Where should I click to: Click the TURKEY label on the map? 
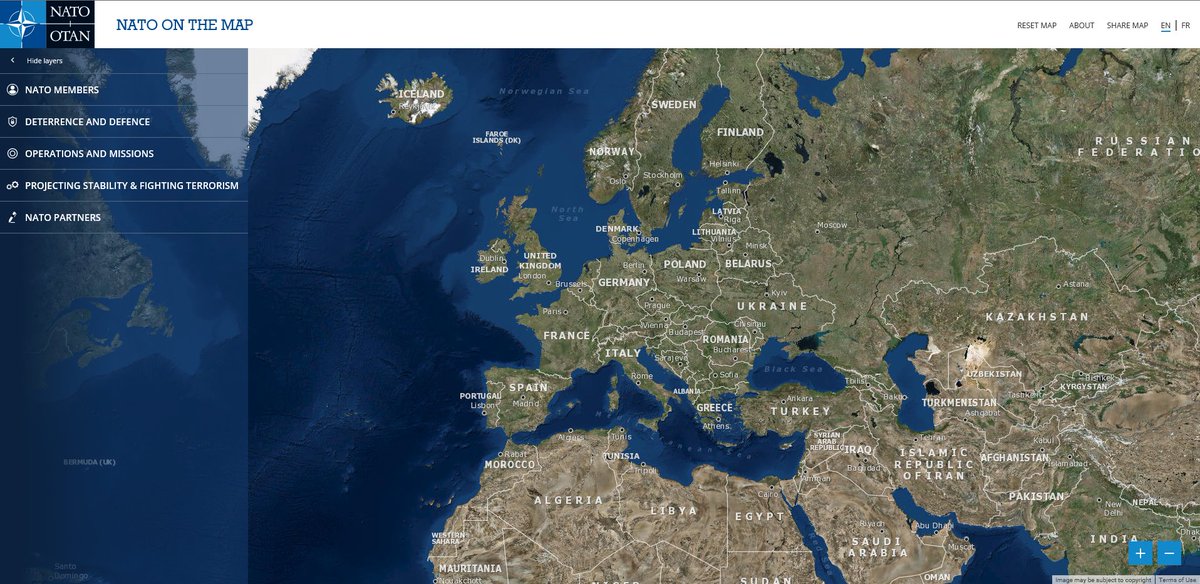pos(800,411)
